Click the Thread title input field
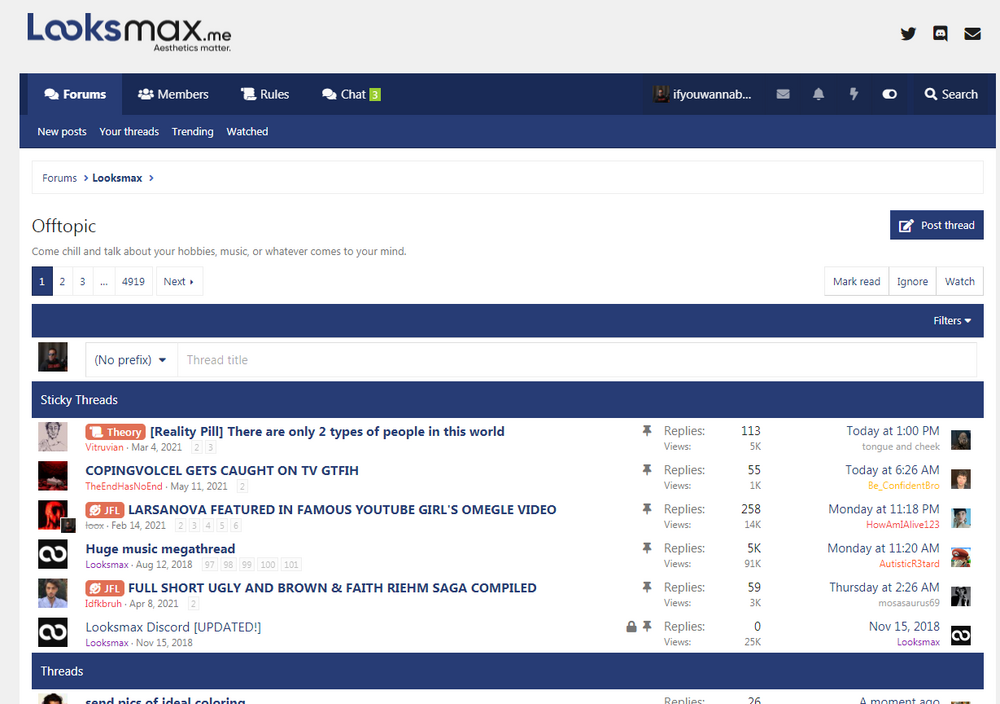Image resolution: width=1000 pixels, height=704 pixels. click(x=577, y=360)
